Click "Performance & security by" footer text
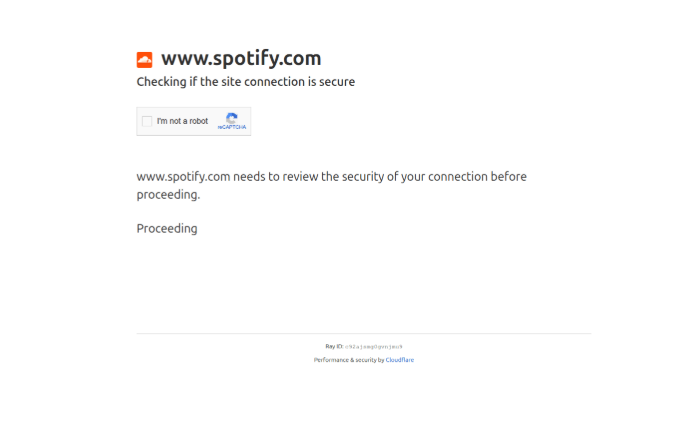This screenshot has height=432, width=697. tap(349, 360)
